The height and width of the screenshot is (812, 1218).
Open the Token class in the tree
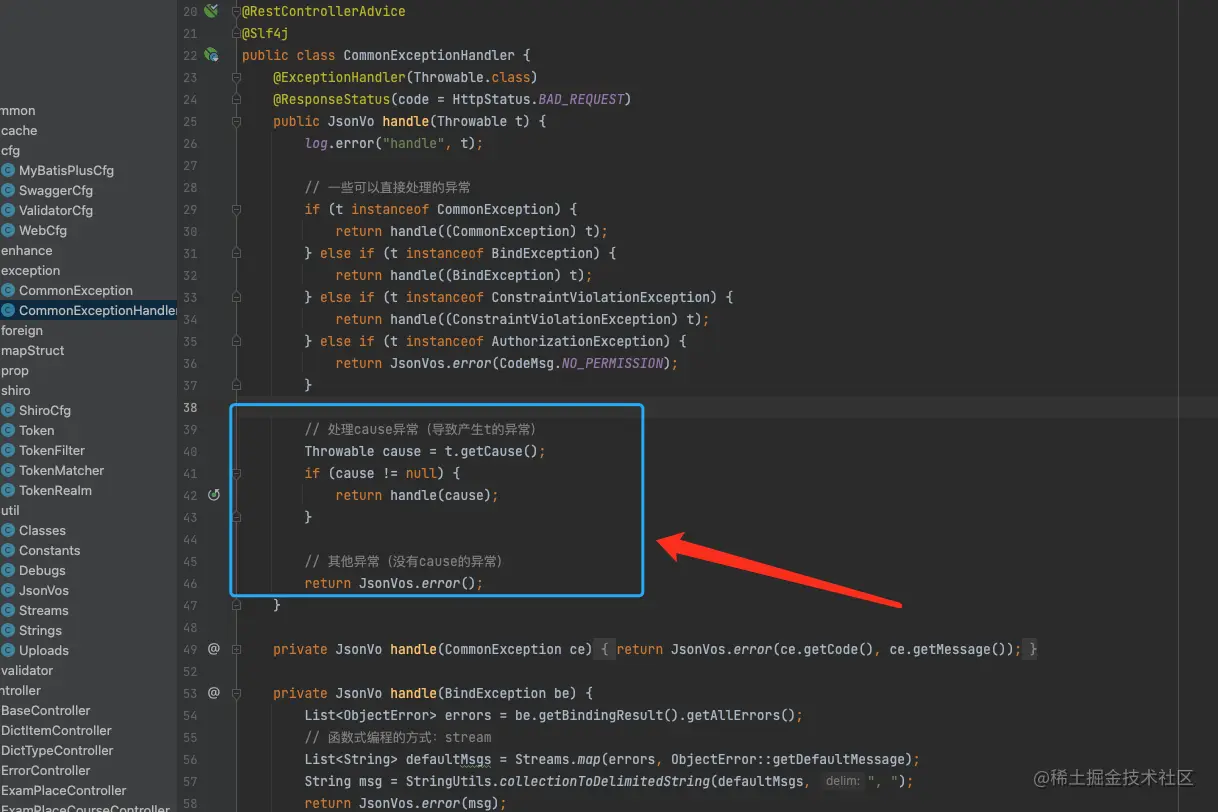point(37,430)
